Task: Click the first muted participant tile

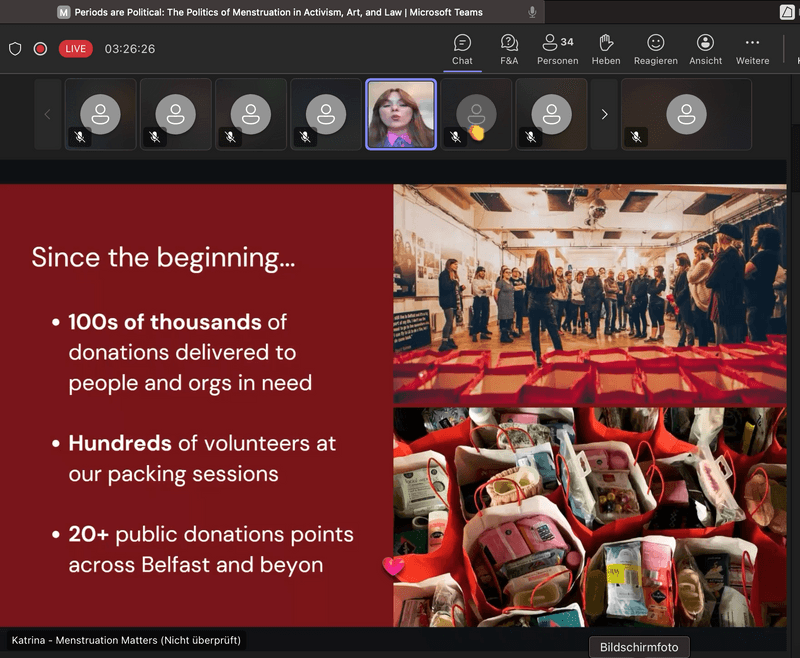Action: pos(100,115)
